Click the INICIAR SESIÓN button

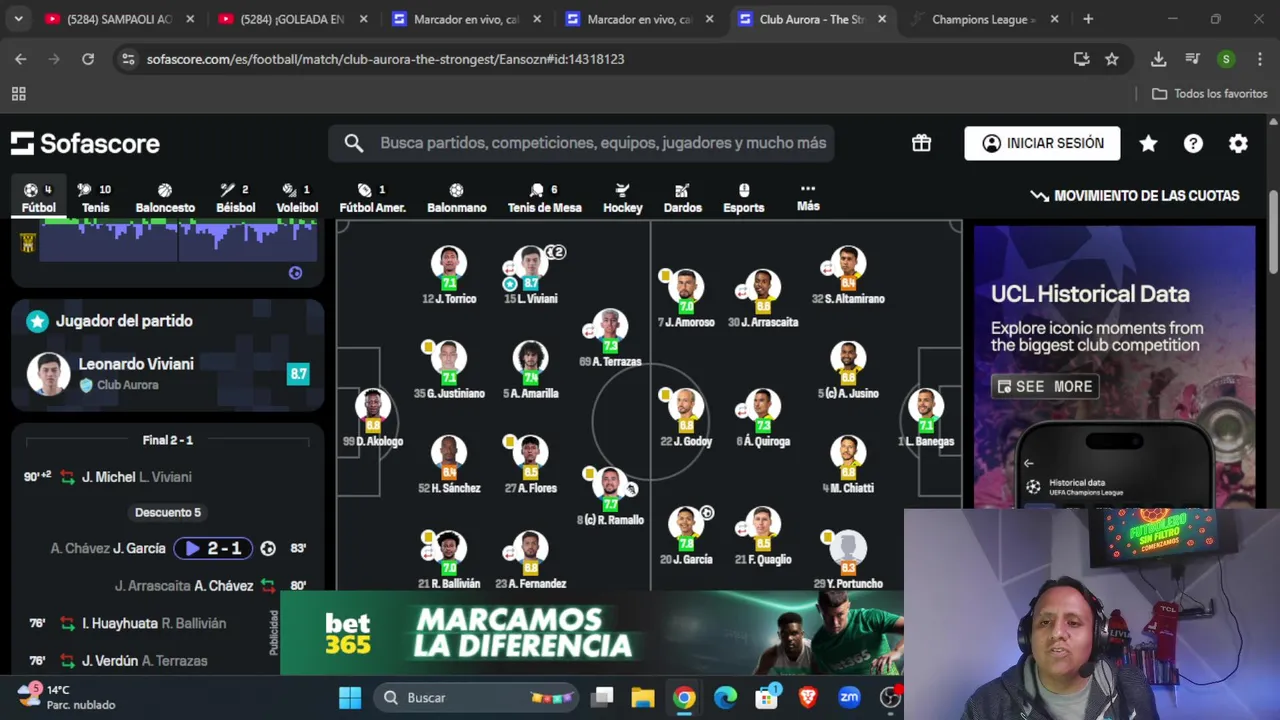point(1042,143)
